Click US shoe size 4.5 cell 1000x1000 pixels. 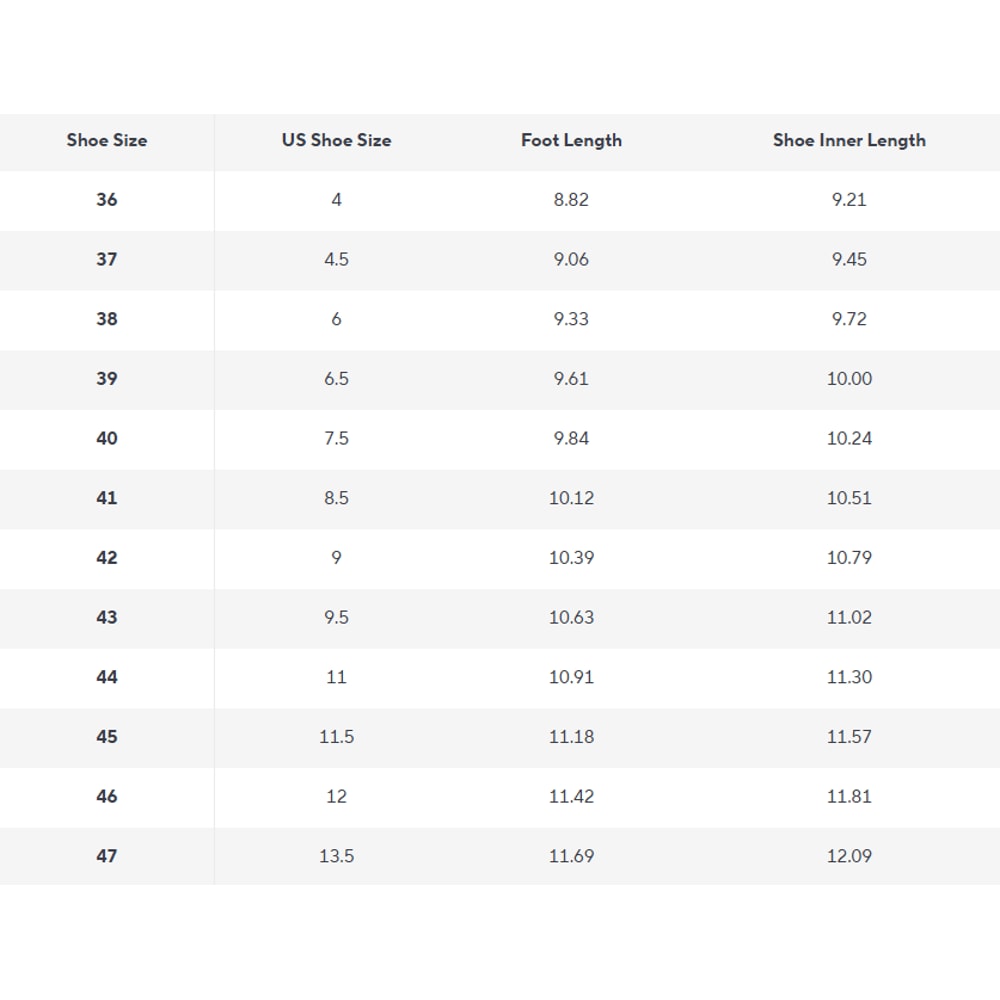(336, 260)
